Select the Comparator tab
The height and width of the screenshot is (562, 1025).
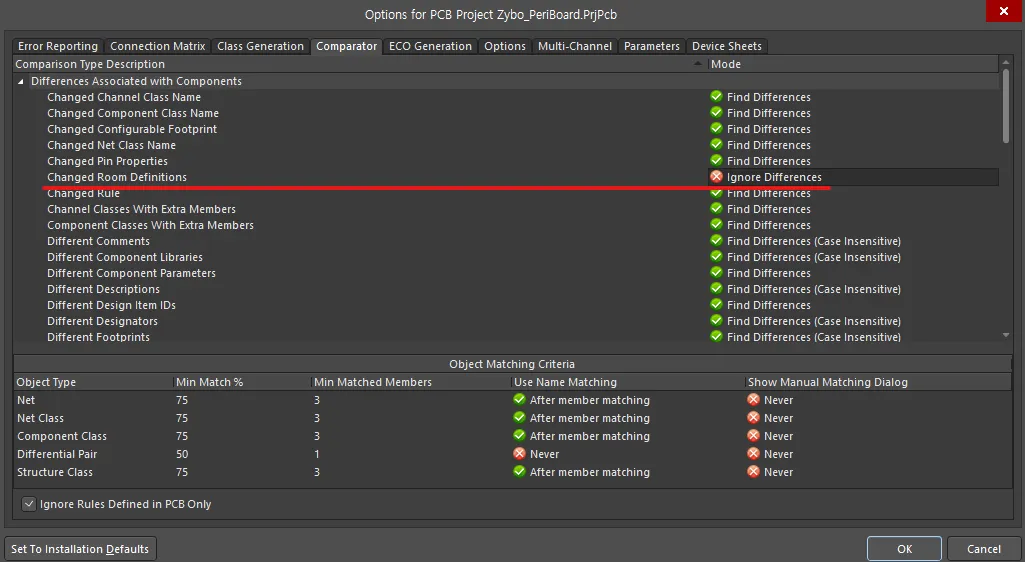point(346,46)
